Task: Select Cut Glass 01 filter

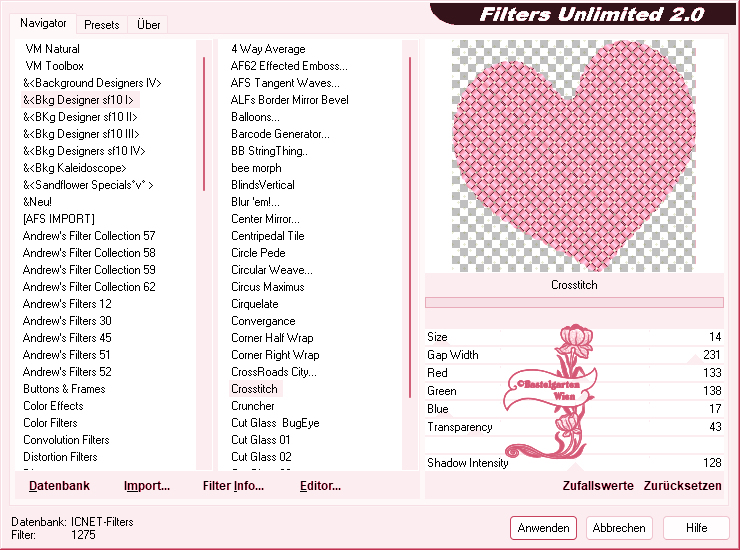Action: (x=261, y=440)
